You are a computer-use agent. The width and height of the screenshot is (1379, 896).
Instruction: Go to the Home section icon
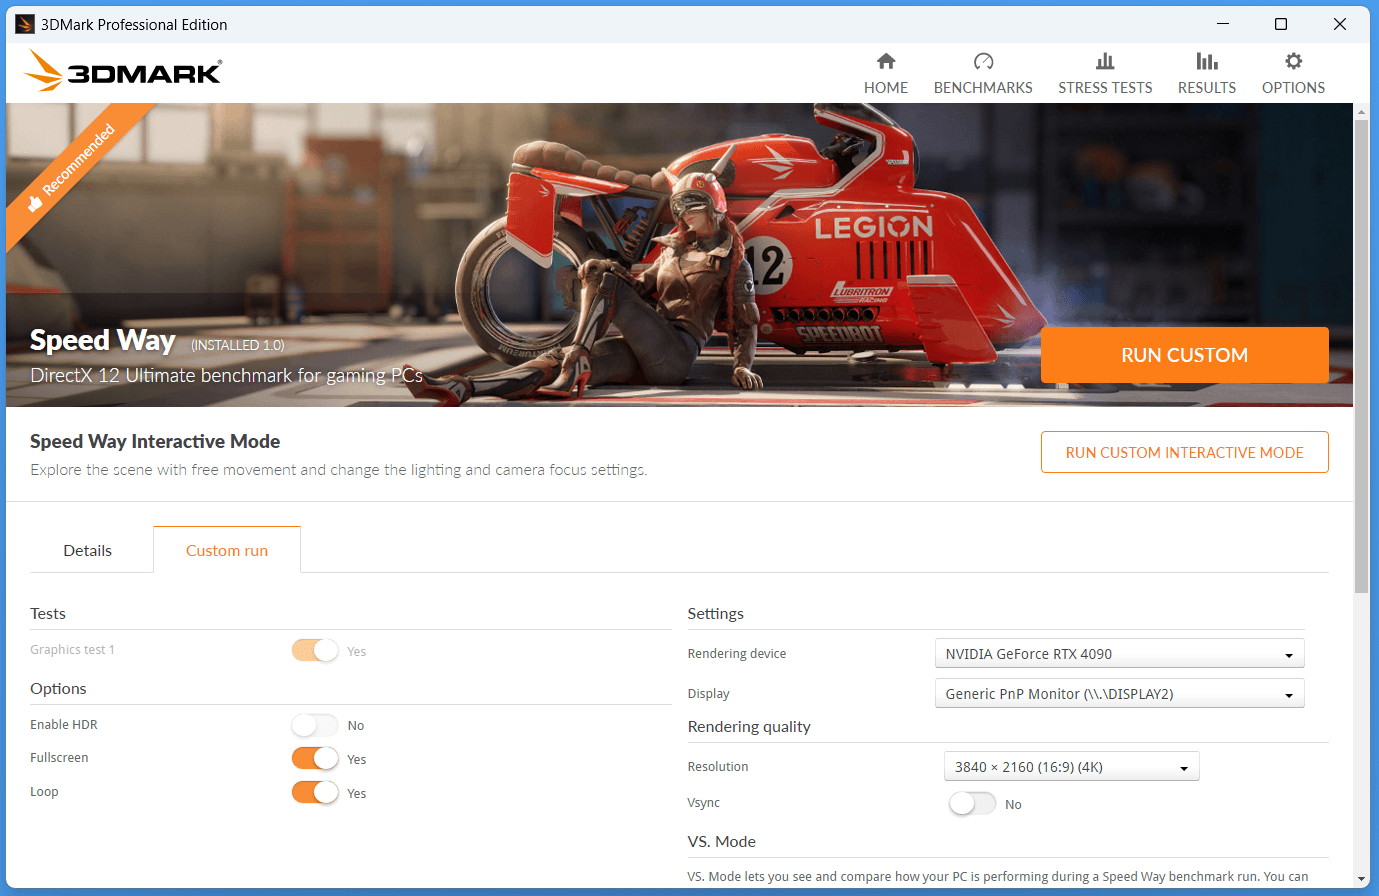tap(886, 61)
